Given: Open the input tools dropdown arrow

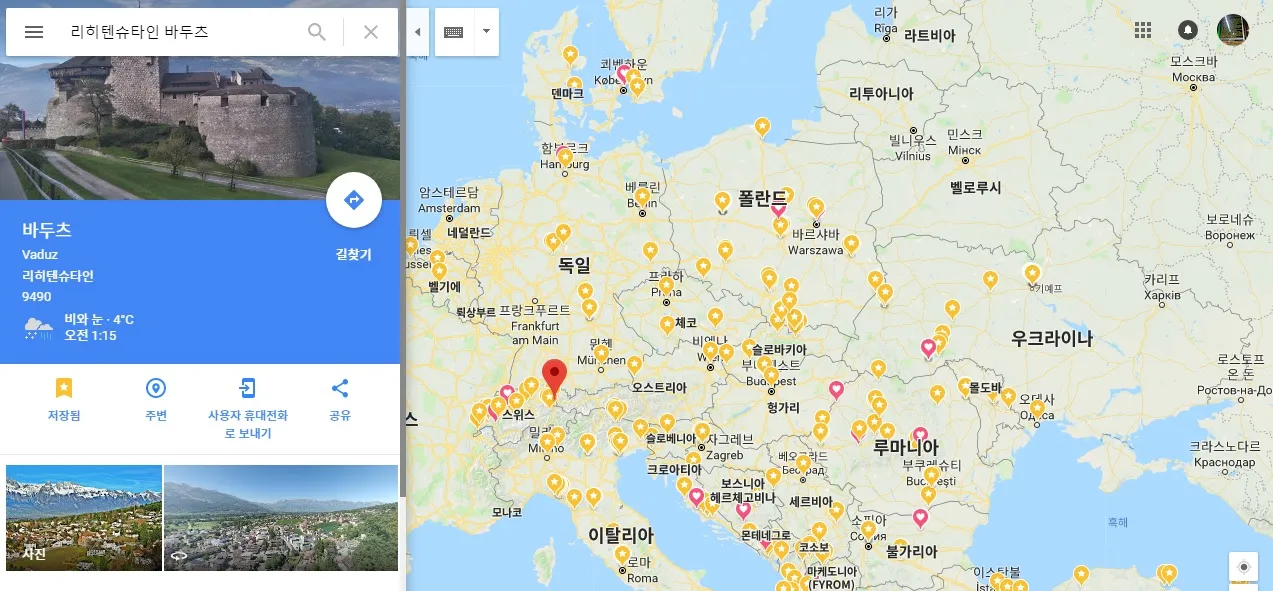Looking at the screenshot, I should pos(486,32).
